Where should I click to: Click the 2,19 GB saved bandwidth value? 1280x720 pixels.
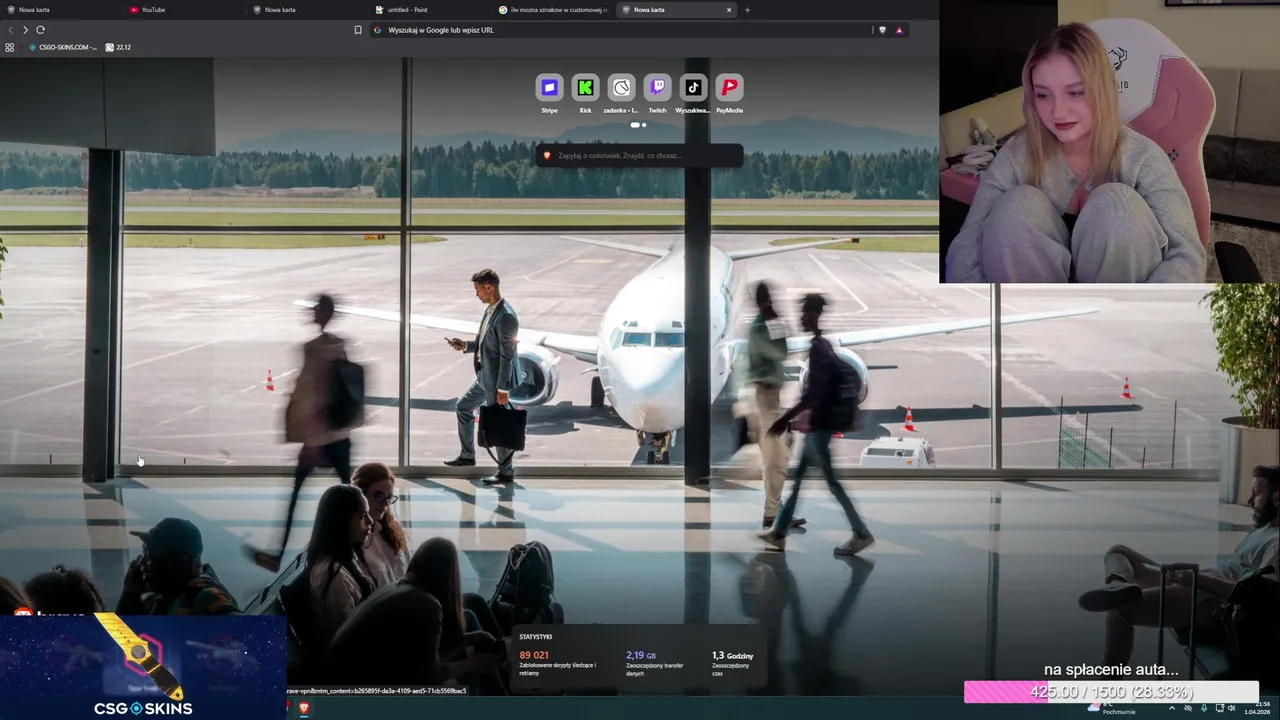pos(641,655)
